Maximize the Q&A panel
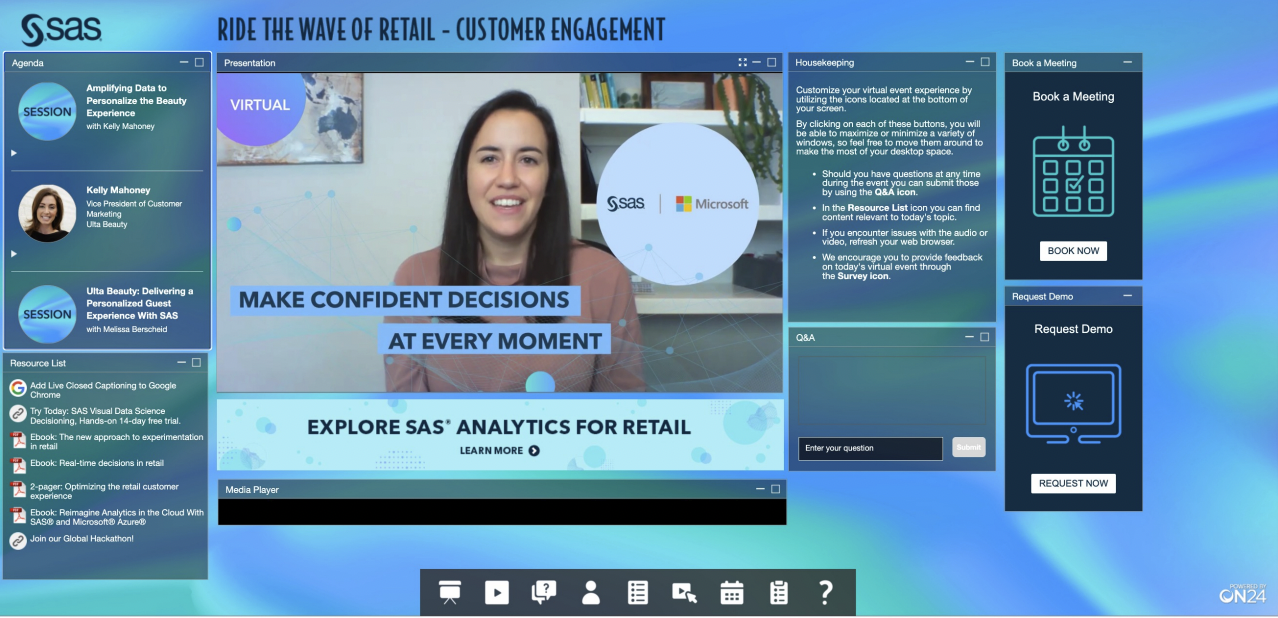Screen dimensions: 1278x618 985,337
